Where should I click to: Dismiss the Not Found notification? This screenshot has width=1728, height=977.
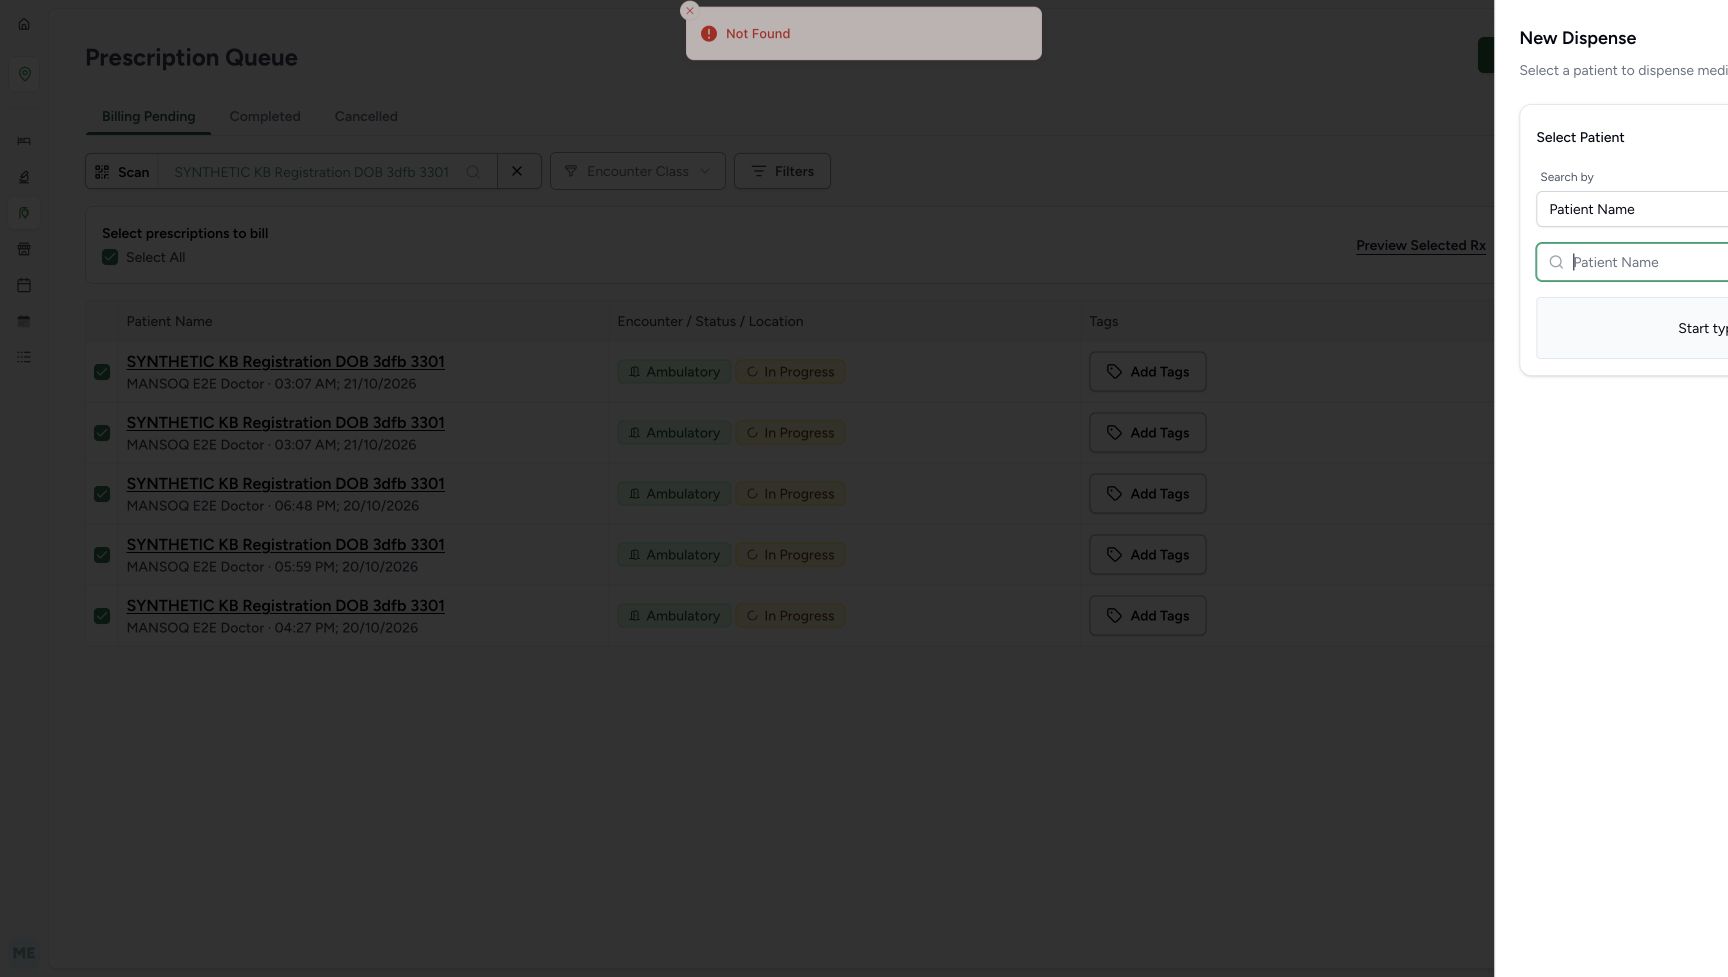tap(689, 11)
